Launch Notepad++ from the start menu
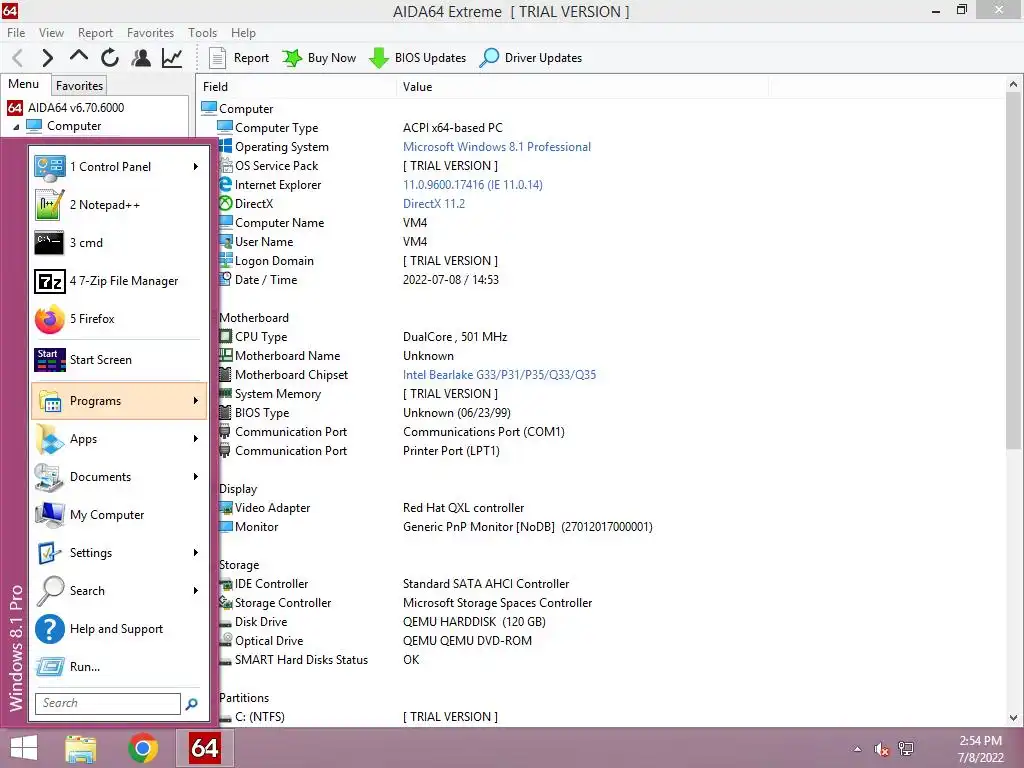Screen dimensions: 1024x768 pyautogui.click(x=118, y=205)
